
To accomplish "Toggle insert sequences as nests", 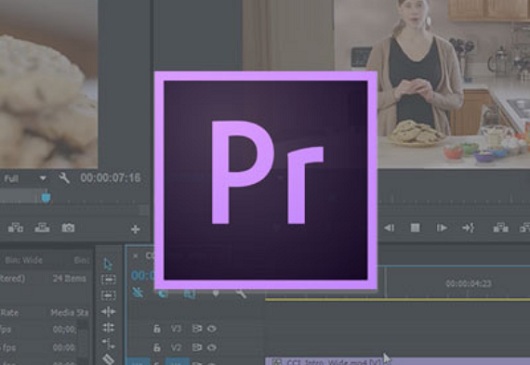I will point(138,292).
